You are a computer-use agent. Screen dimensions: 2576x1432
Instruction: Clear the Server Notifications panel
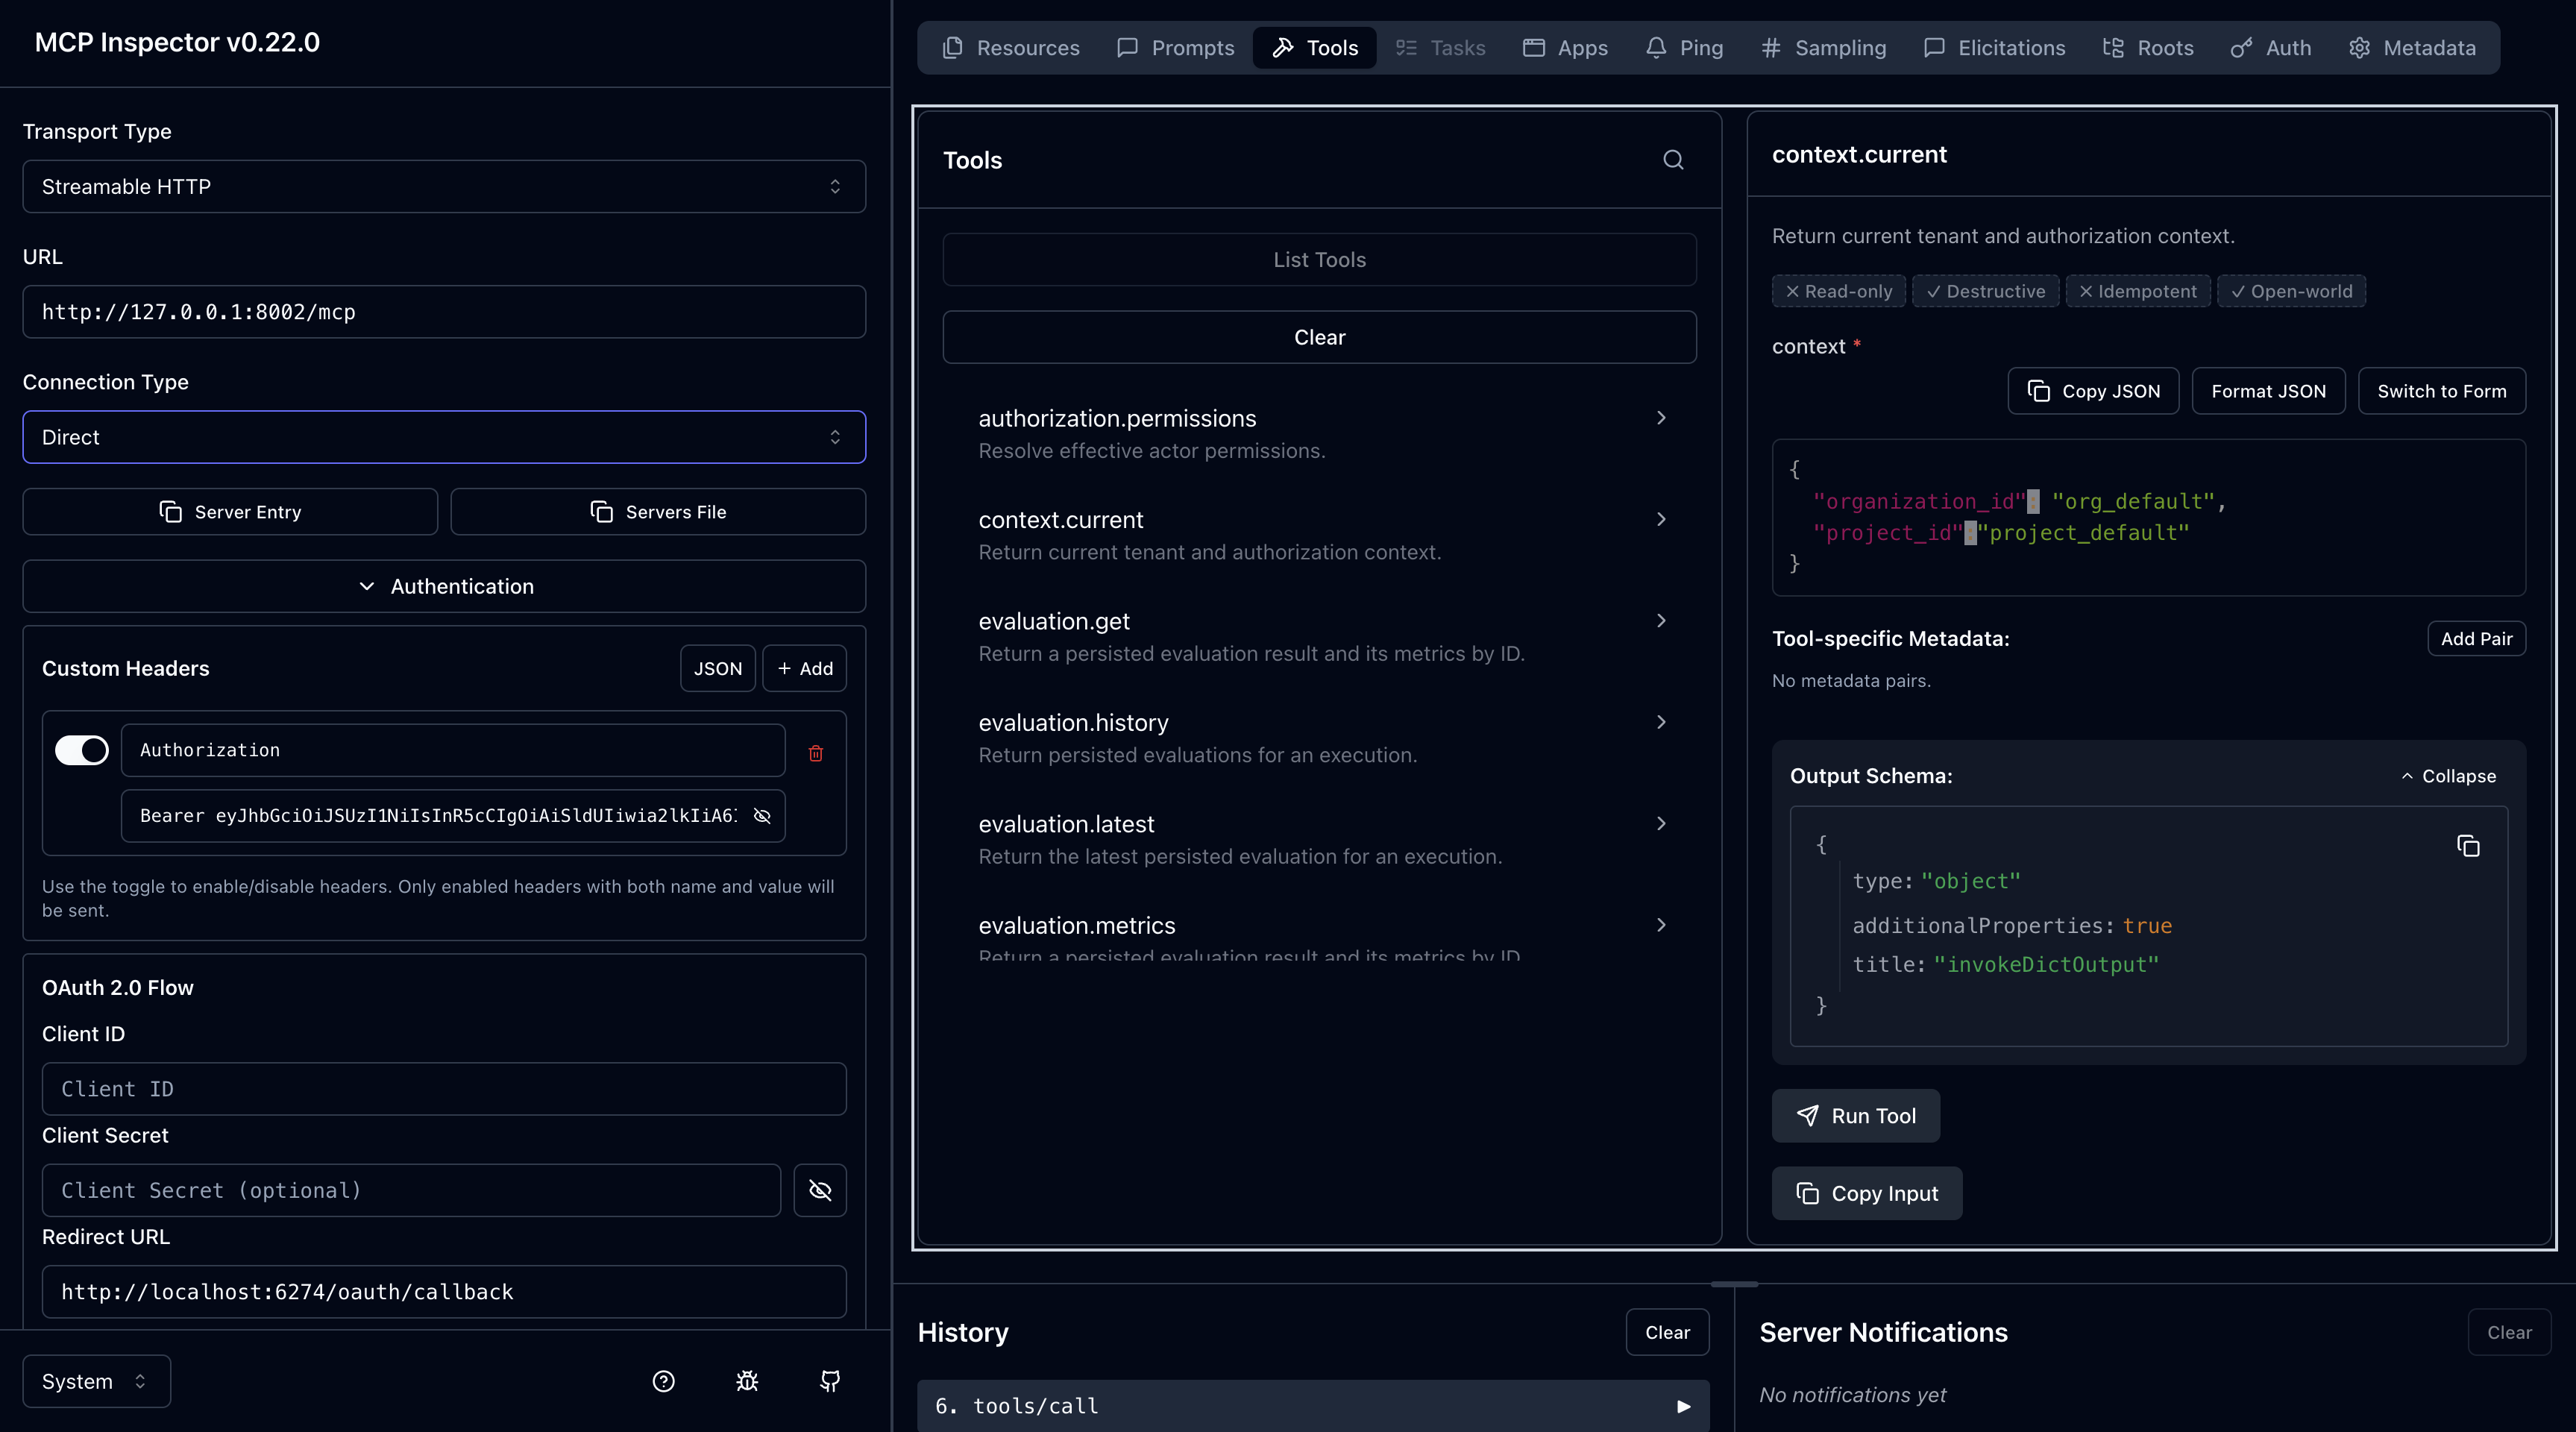pyautogui.click(x=2510, y=1332)
